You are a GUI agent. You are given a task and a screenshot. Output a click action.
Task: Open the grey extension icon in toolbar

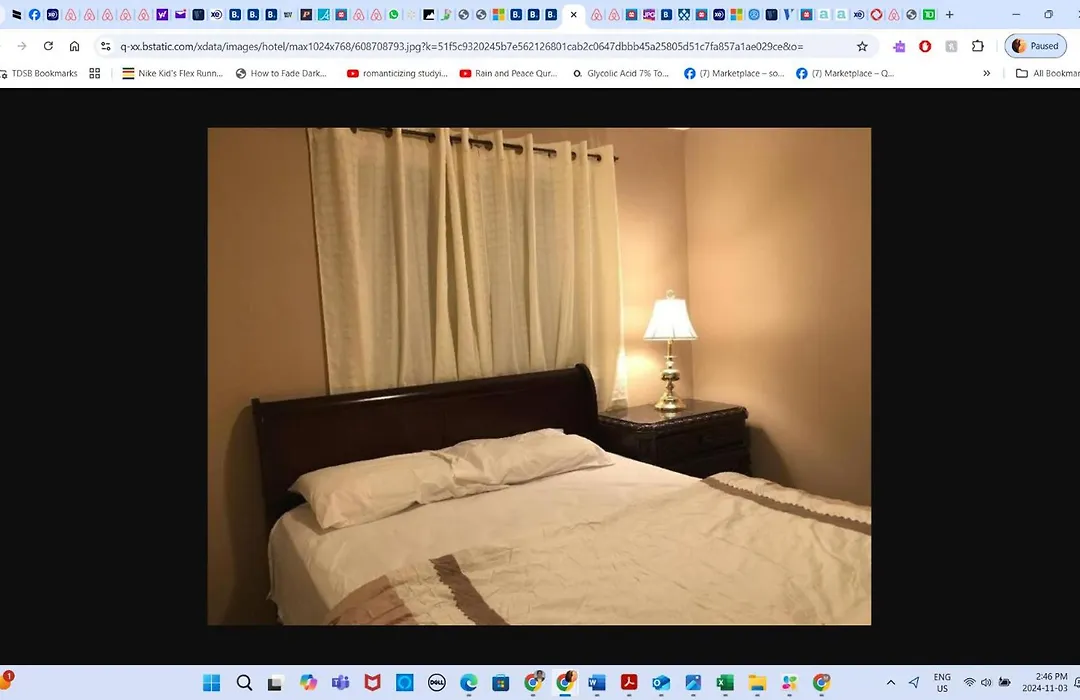(x=951, y=46)
